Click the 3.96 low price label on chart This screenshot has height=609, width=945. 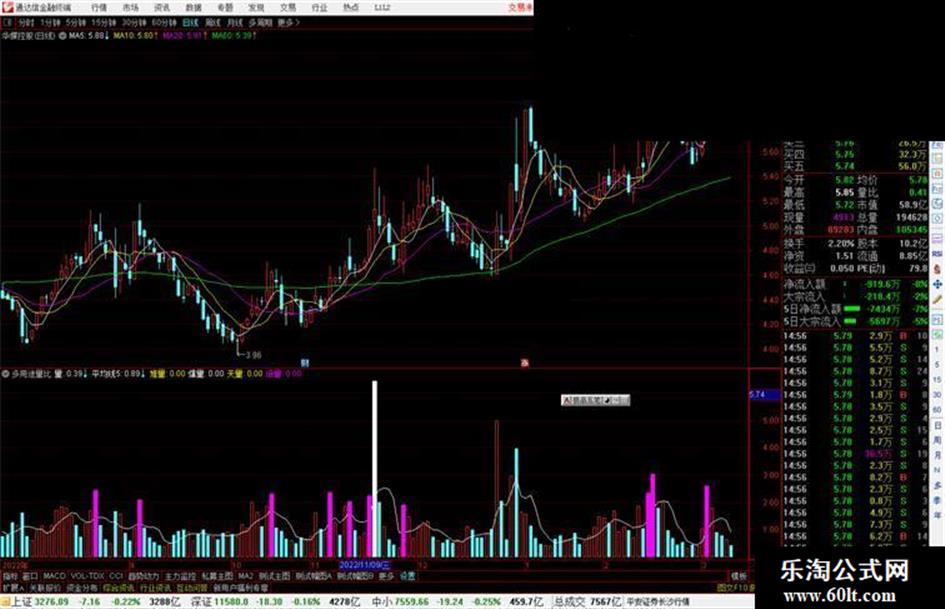[253, 355]
